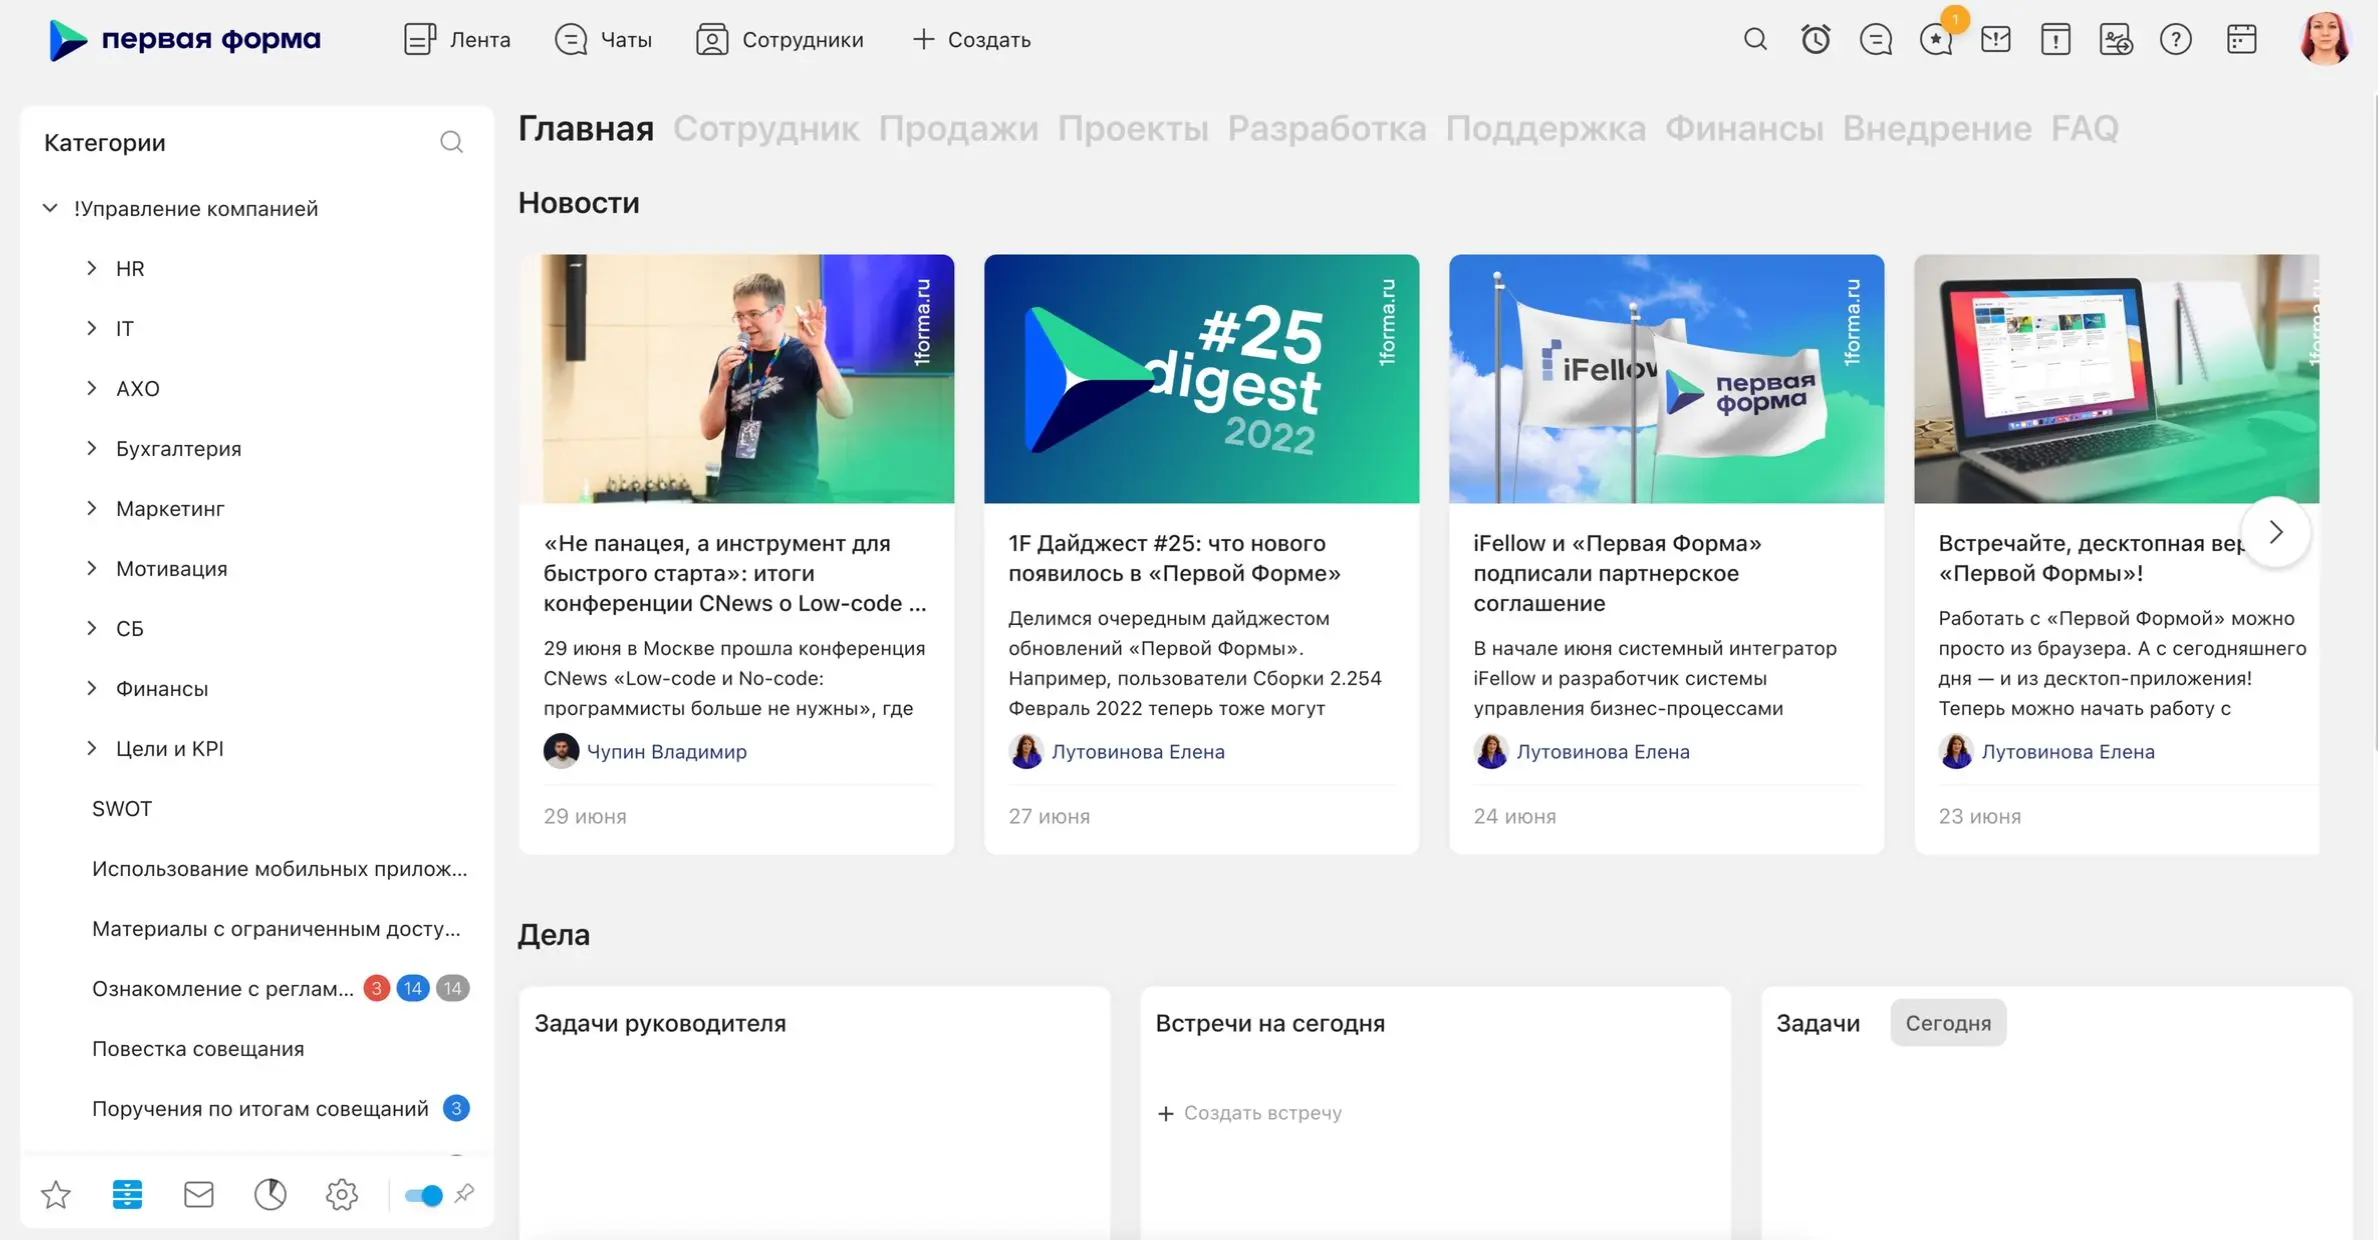Expand the Цели и KPI category
The height and width of the screenshot is (1240, 2378).
click(x=92, y=748)
